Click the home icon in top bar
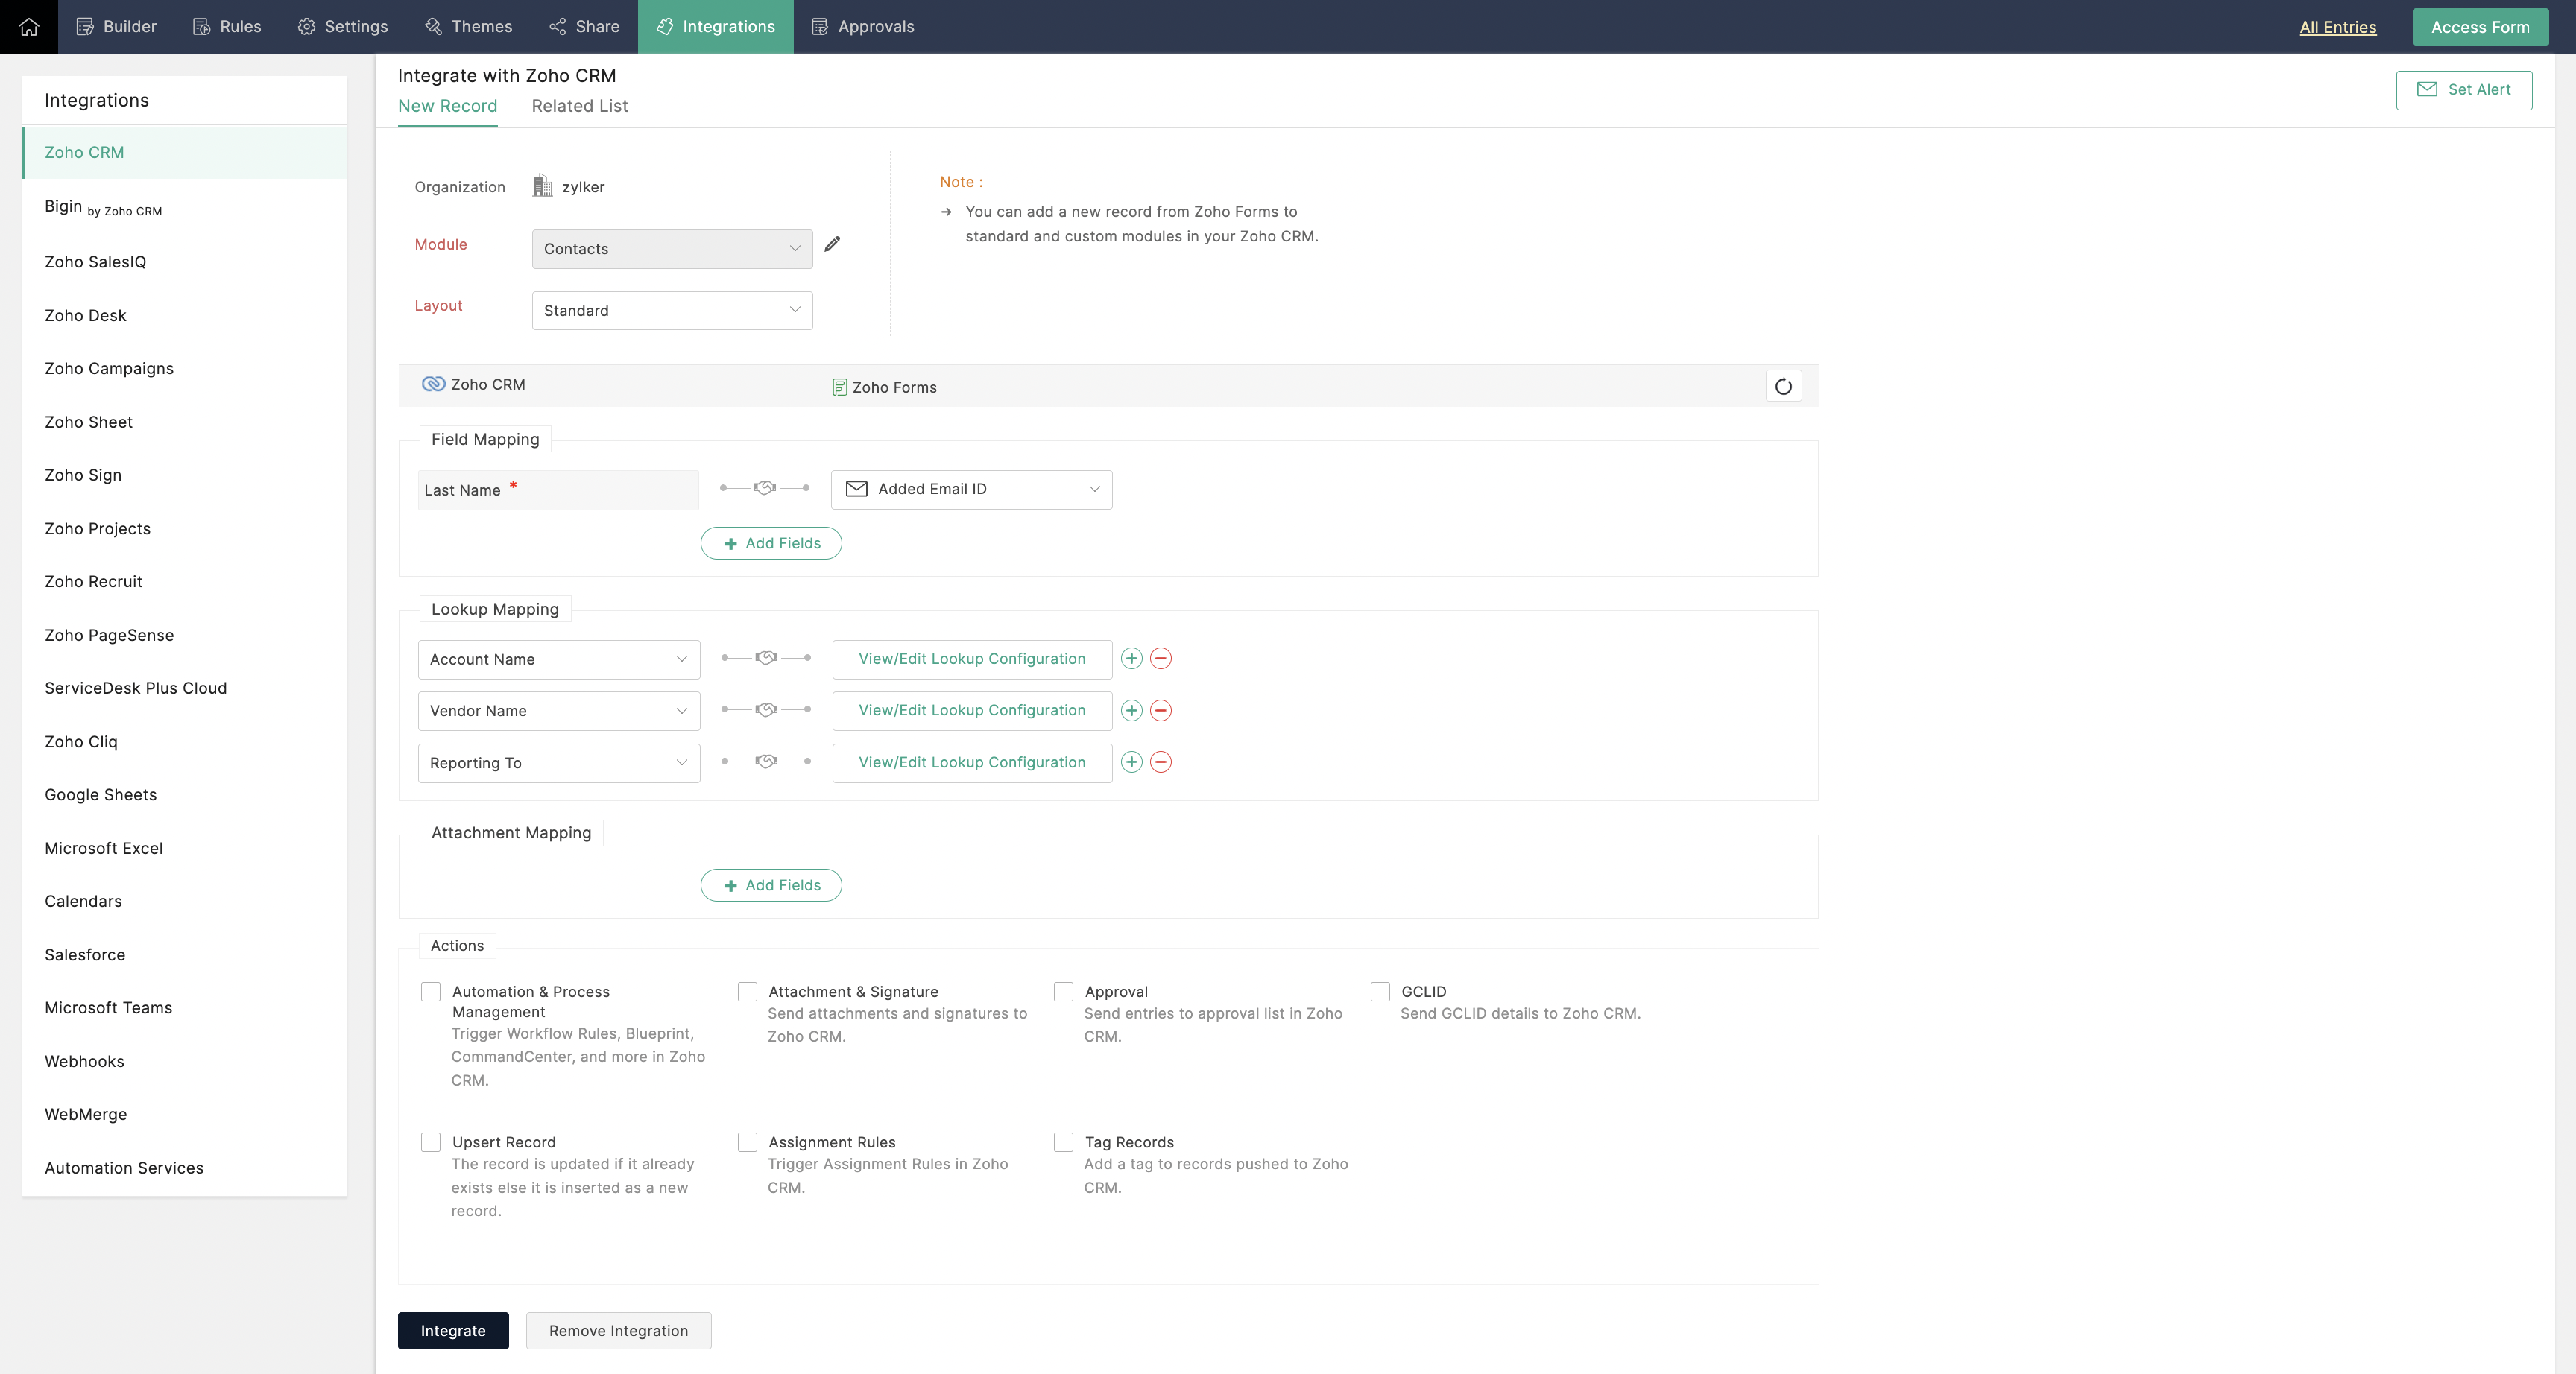This screenshot has width=2576, height=1374. 29,27
